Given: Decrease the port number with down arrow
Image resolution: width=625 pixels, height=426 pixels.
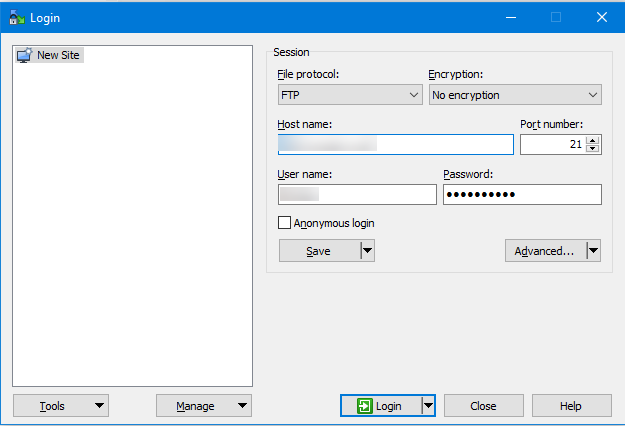Looking at the screenshot, I should pyautogui.click(x=593, y=149).
